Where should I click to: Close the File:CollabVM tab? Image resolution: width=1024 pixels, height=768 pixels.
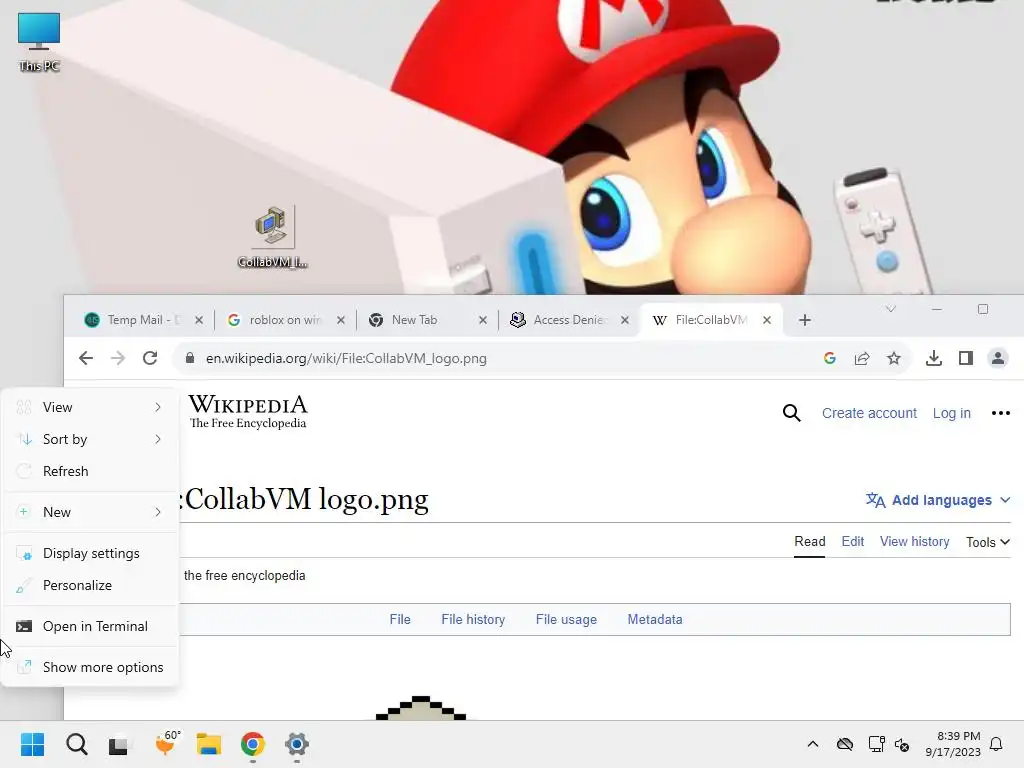(767, 320)
